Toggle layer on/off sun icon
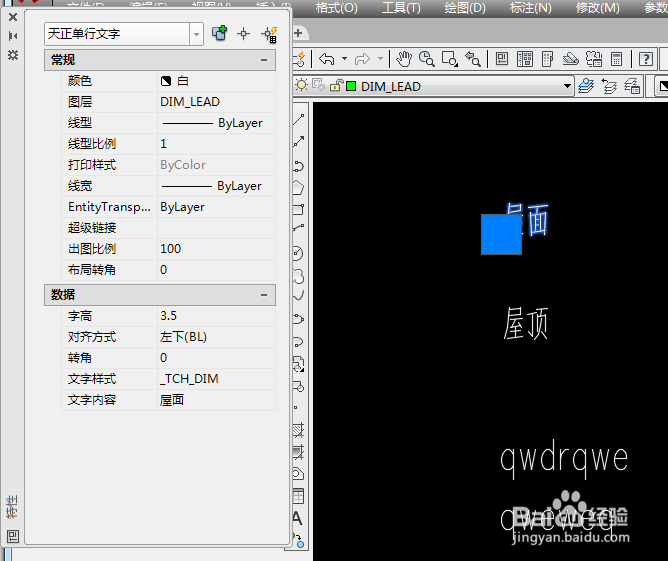Viewport: 668px width, 561px height. [x=301, y=85]
